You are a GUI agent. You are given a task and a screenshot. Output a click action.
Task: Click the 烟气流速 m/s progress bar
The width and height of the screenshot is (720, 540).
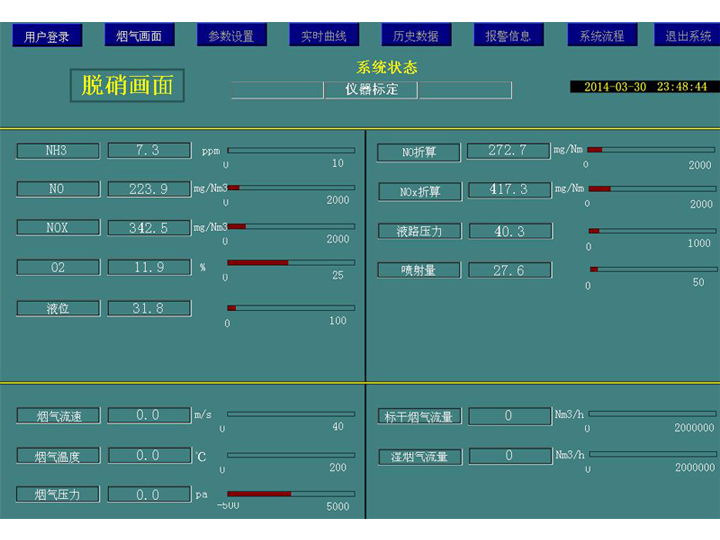(291, 414)
